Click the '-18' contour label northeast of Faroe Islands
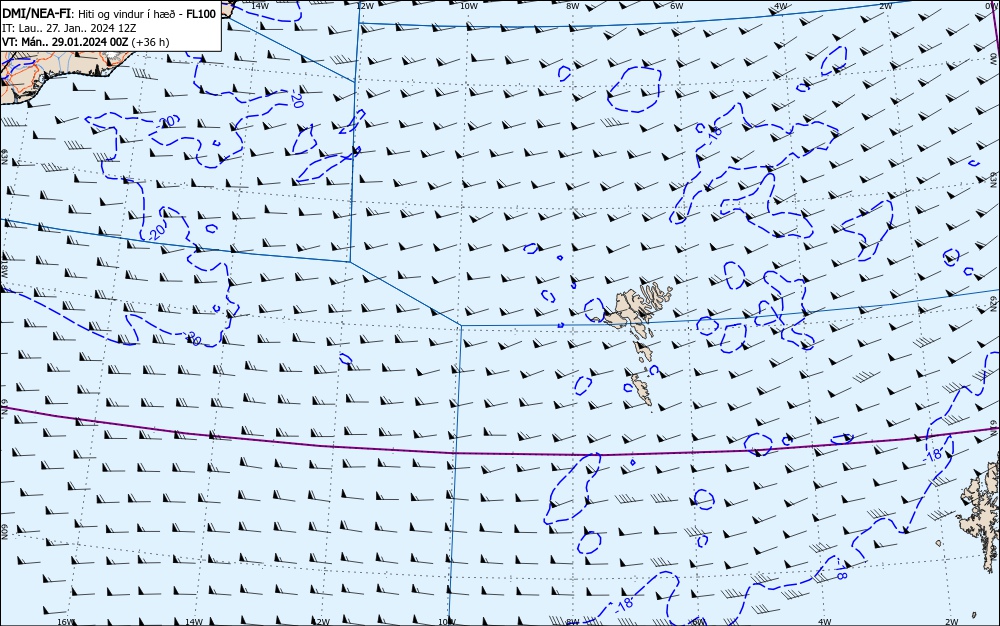This screenshot has height=626, width=1000. coord(714,135)
